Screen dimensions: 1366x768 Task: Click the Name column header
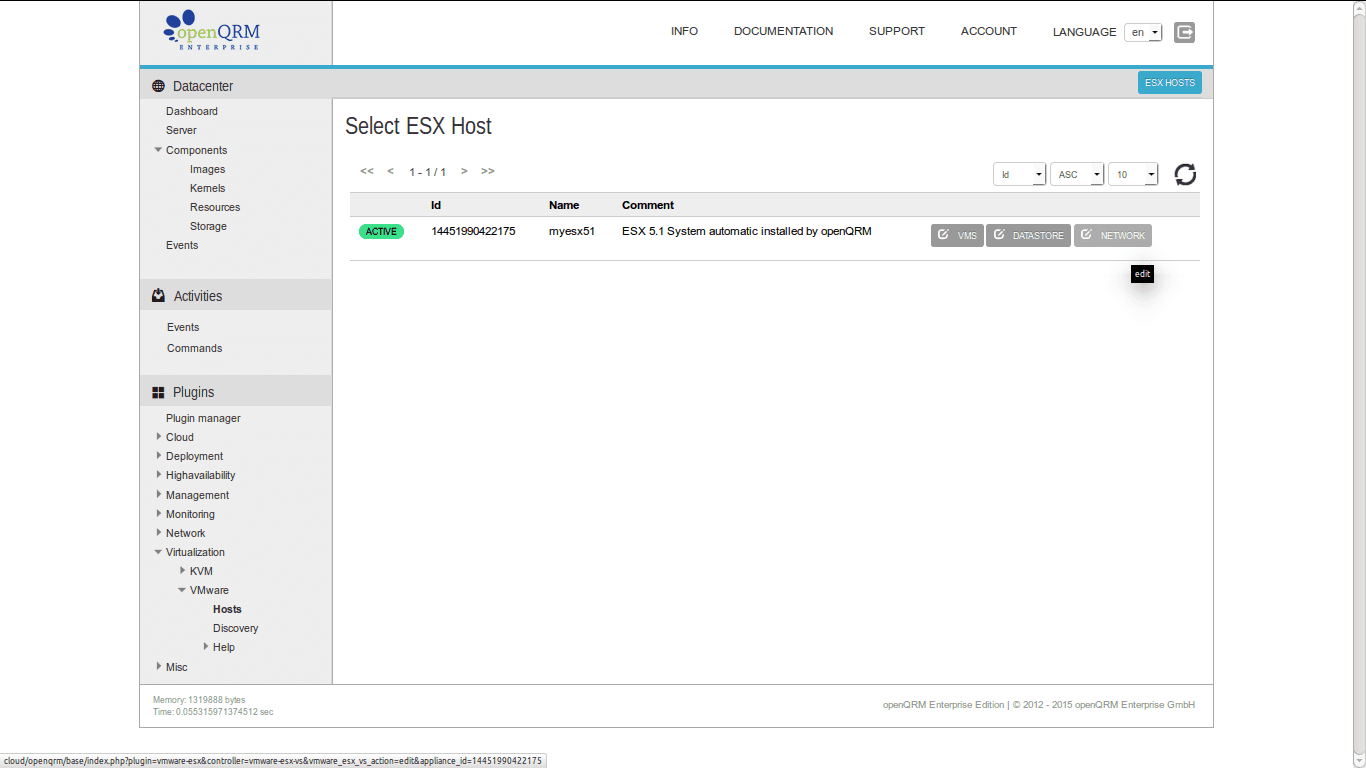564,205
